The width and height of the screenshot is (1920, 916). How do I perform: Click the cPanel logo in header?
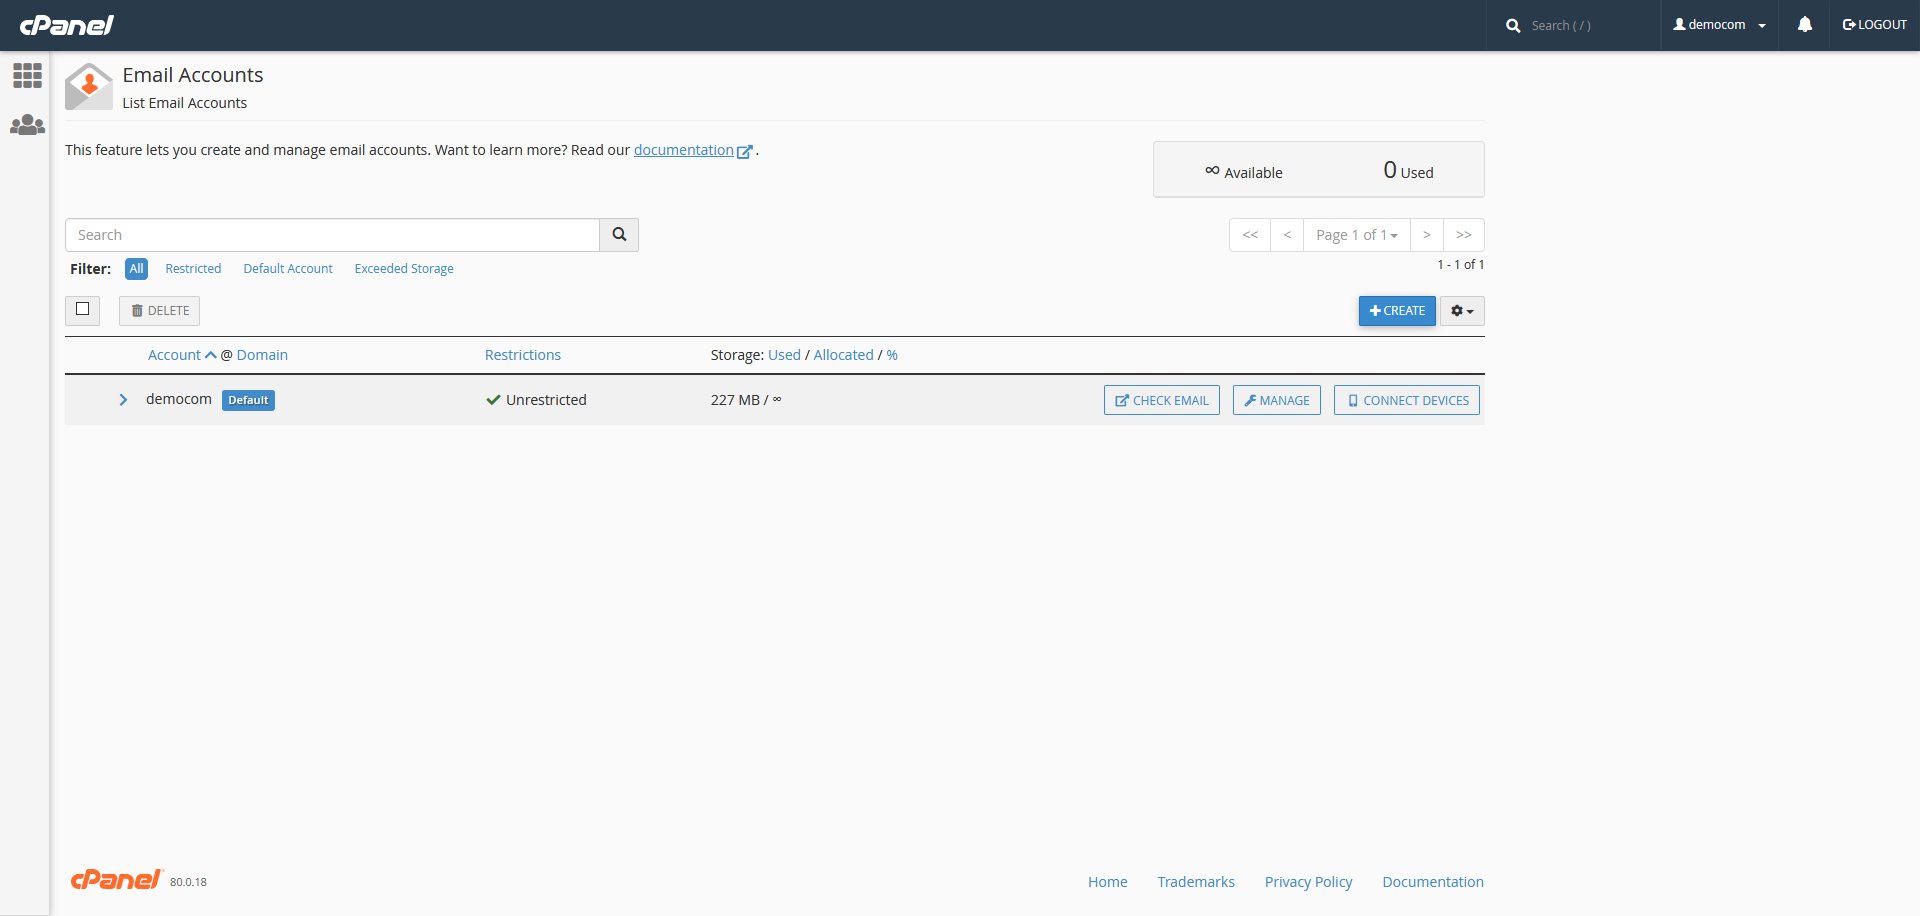tap(67, 25)
